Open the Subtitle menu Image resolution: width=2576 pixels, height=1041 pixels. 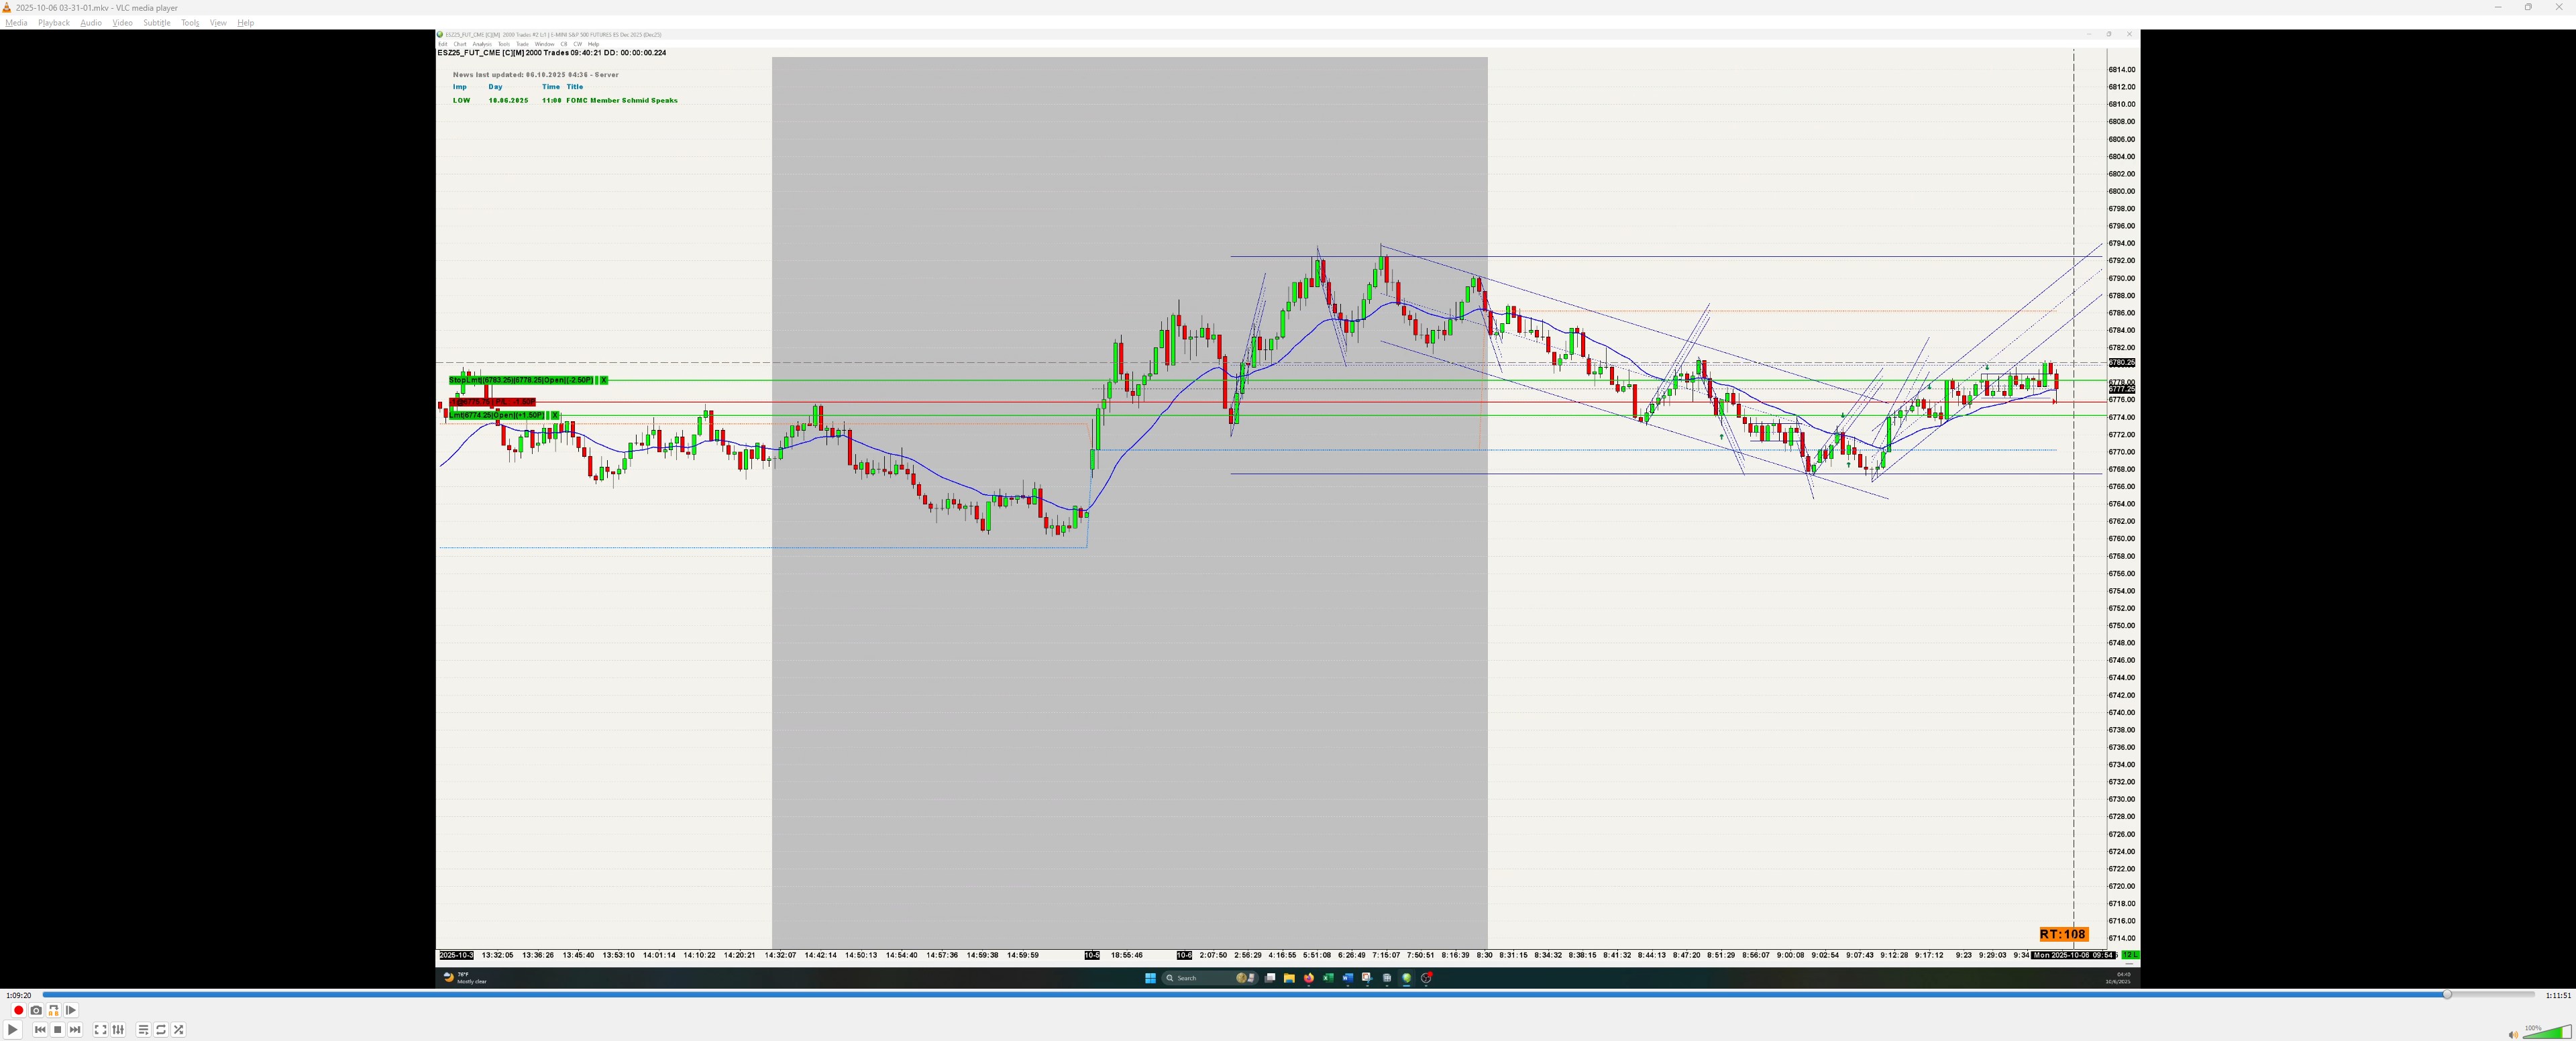157,23
